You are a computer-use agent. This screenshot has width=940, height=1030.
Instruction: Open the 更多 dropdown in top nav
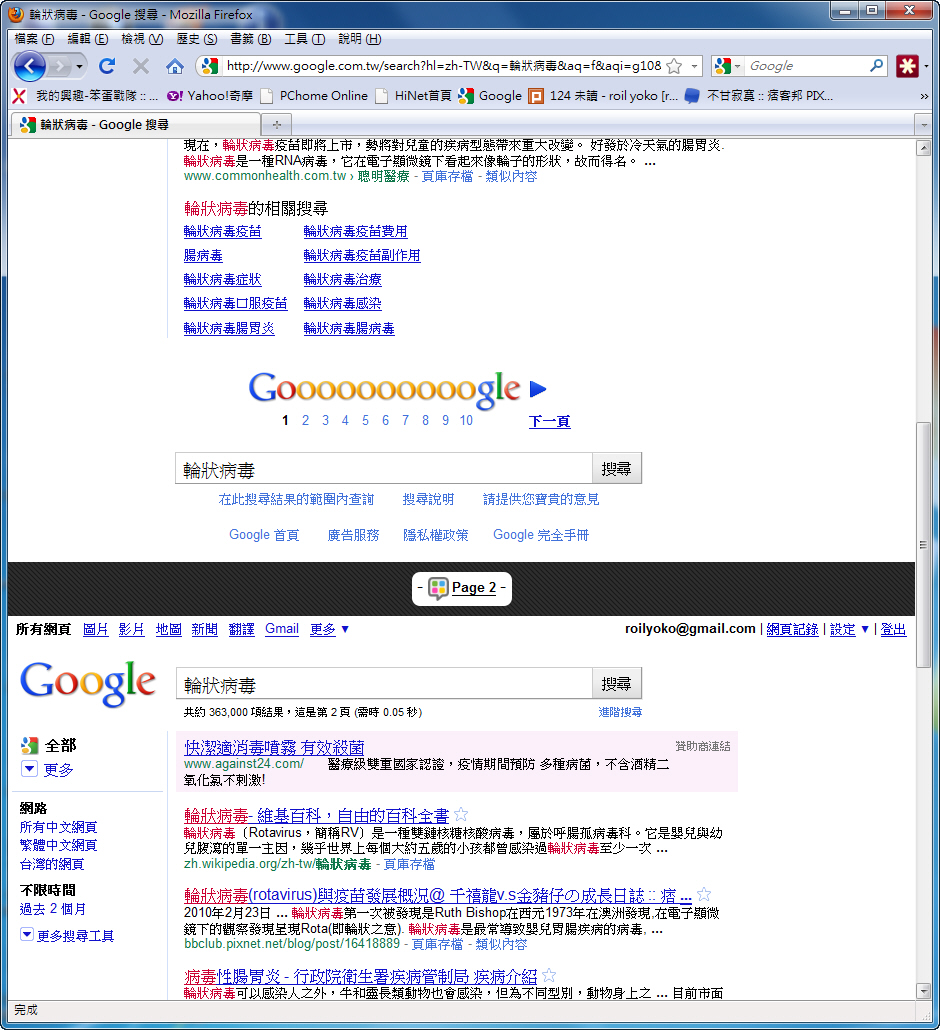(x=329, y=629)
